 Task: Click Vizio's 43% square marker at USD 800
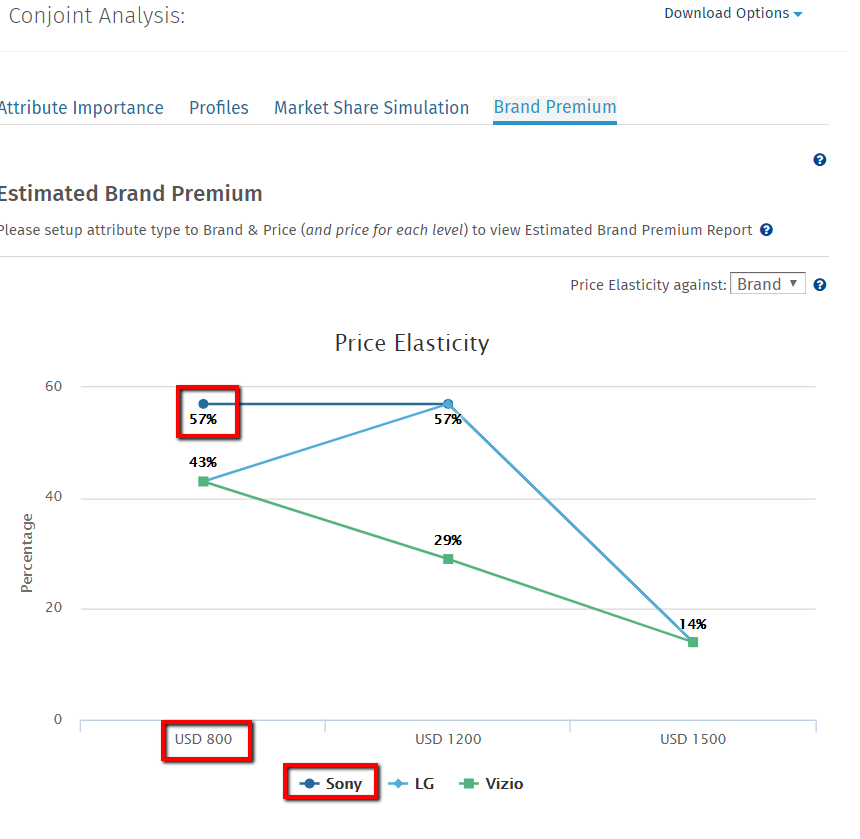pos(203,481)
